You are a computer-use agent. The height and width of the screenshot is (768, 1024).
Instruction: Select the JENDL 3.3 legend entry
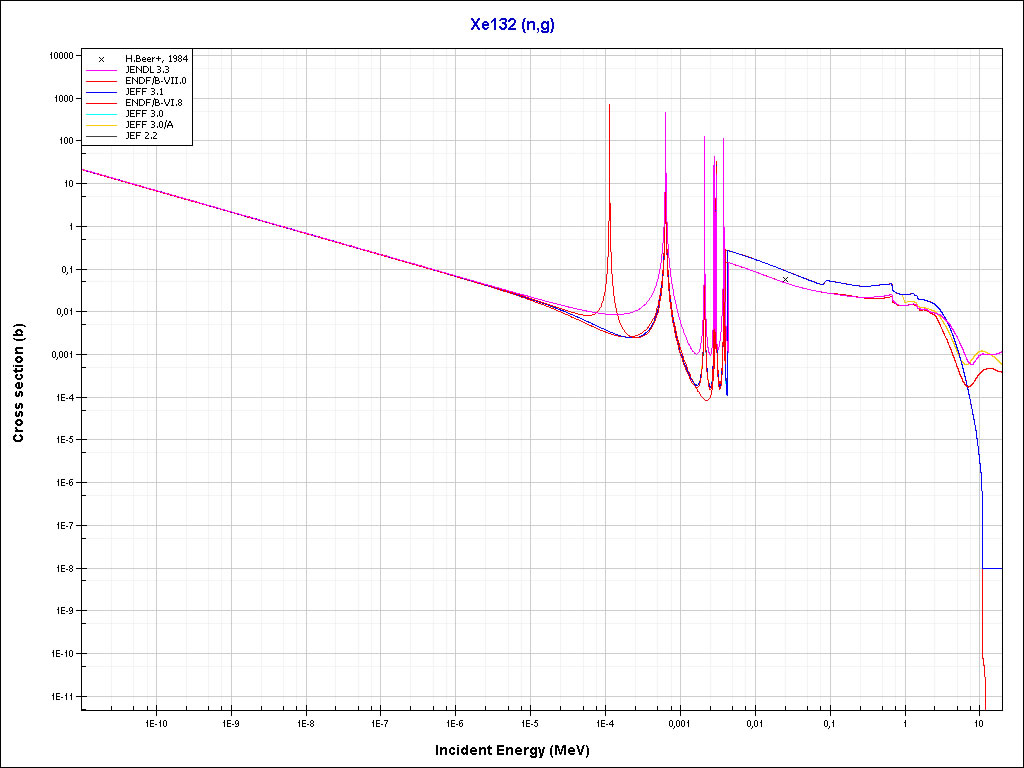click(147, 70)
